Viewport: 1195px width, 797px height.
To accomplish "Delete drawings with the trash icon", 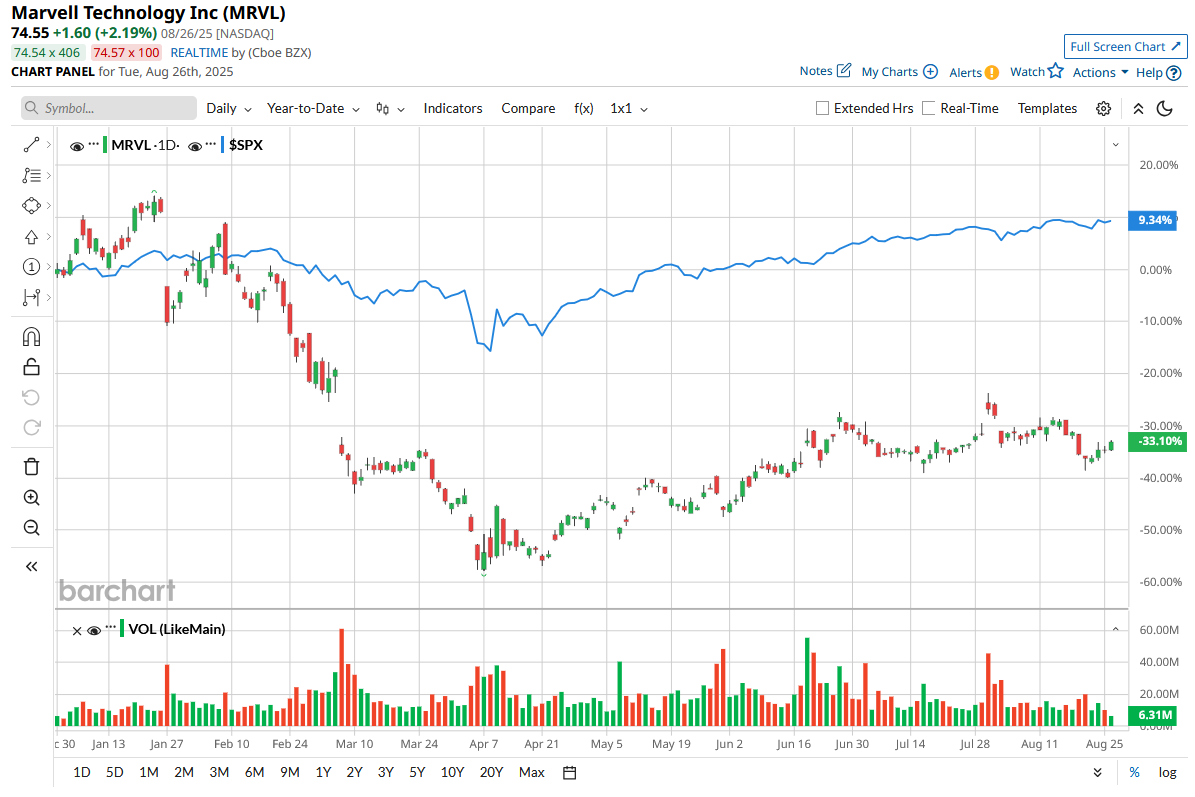I will (x=31, y=467).
